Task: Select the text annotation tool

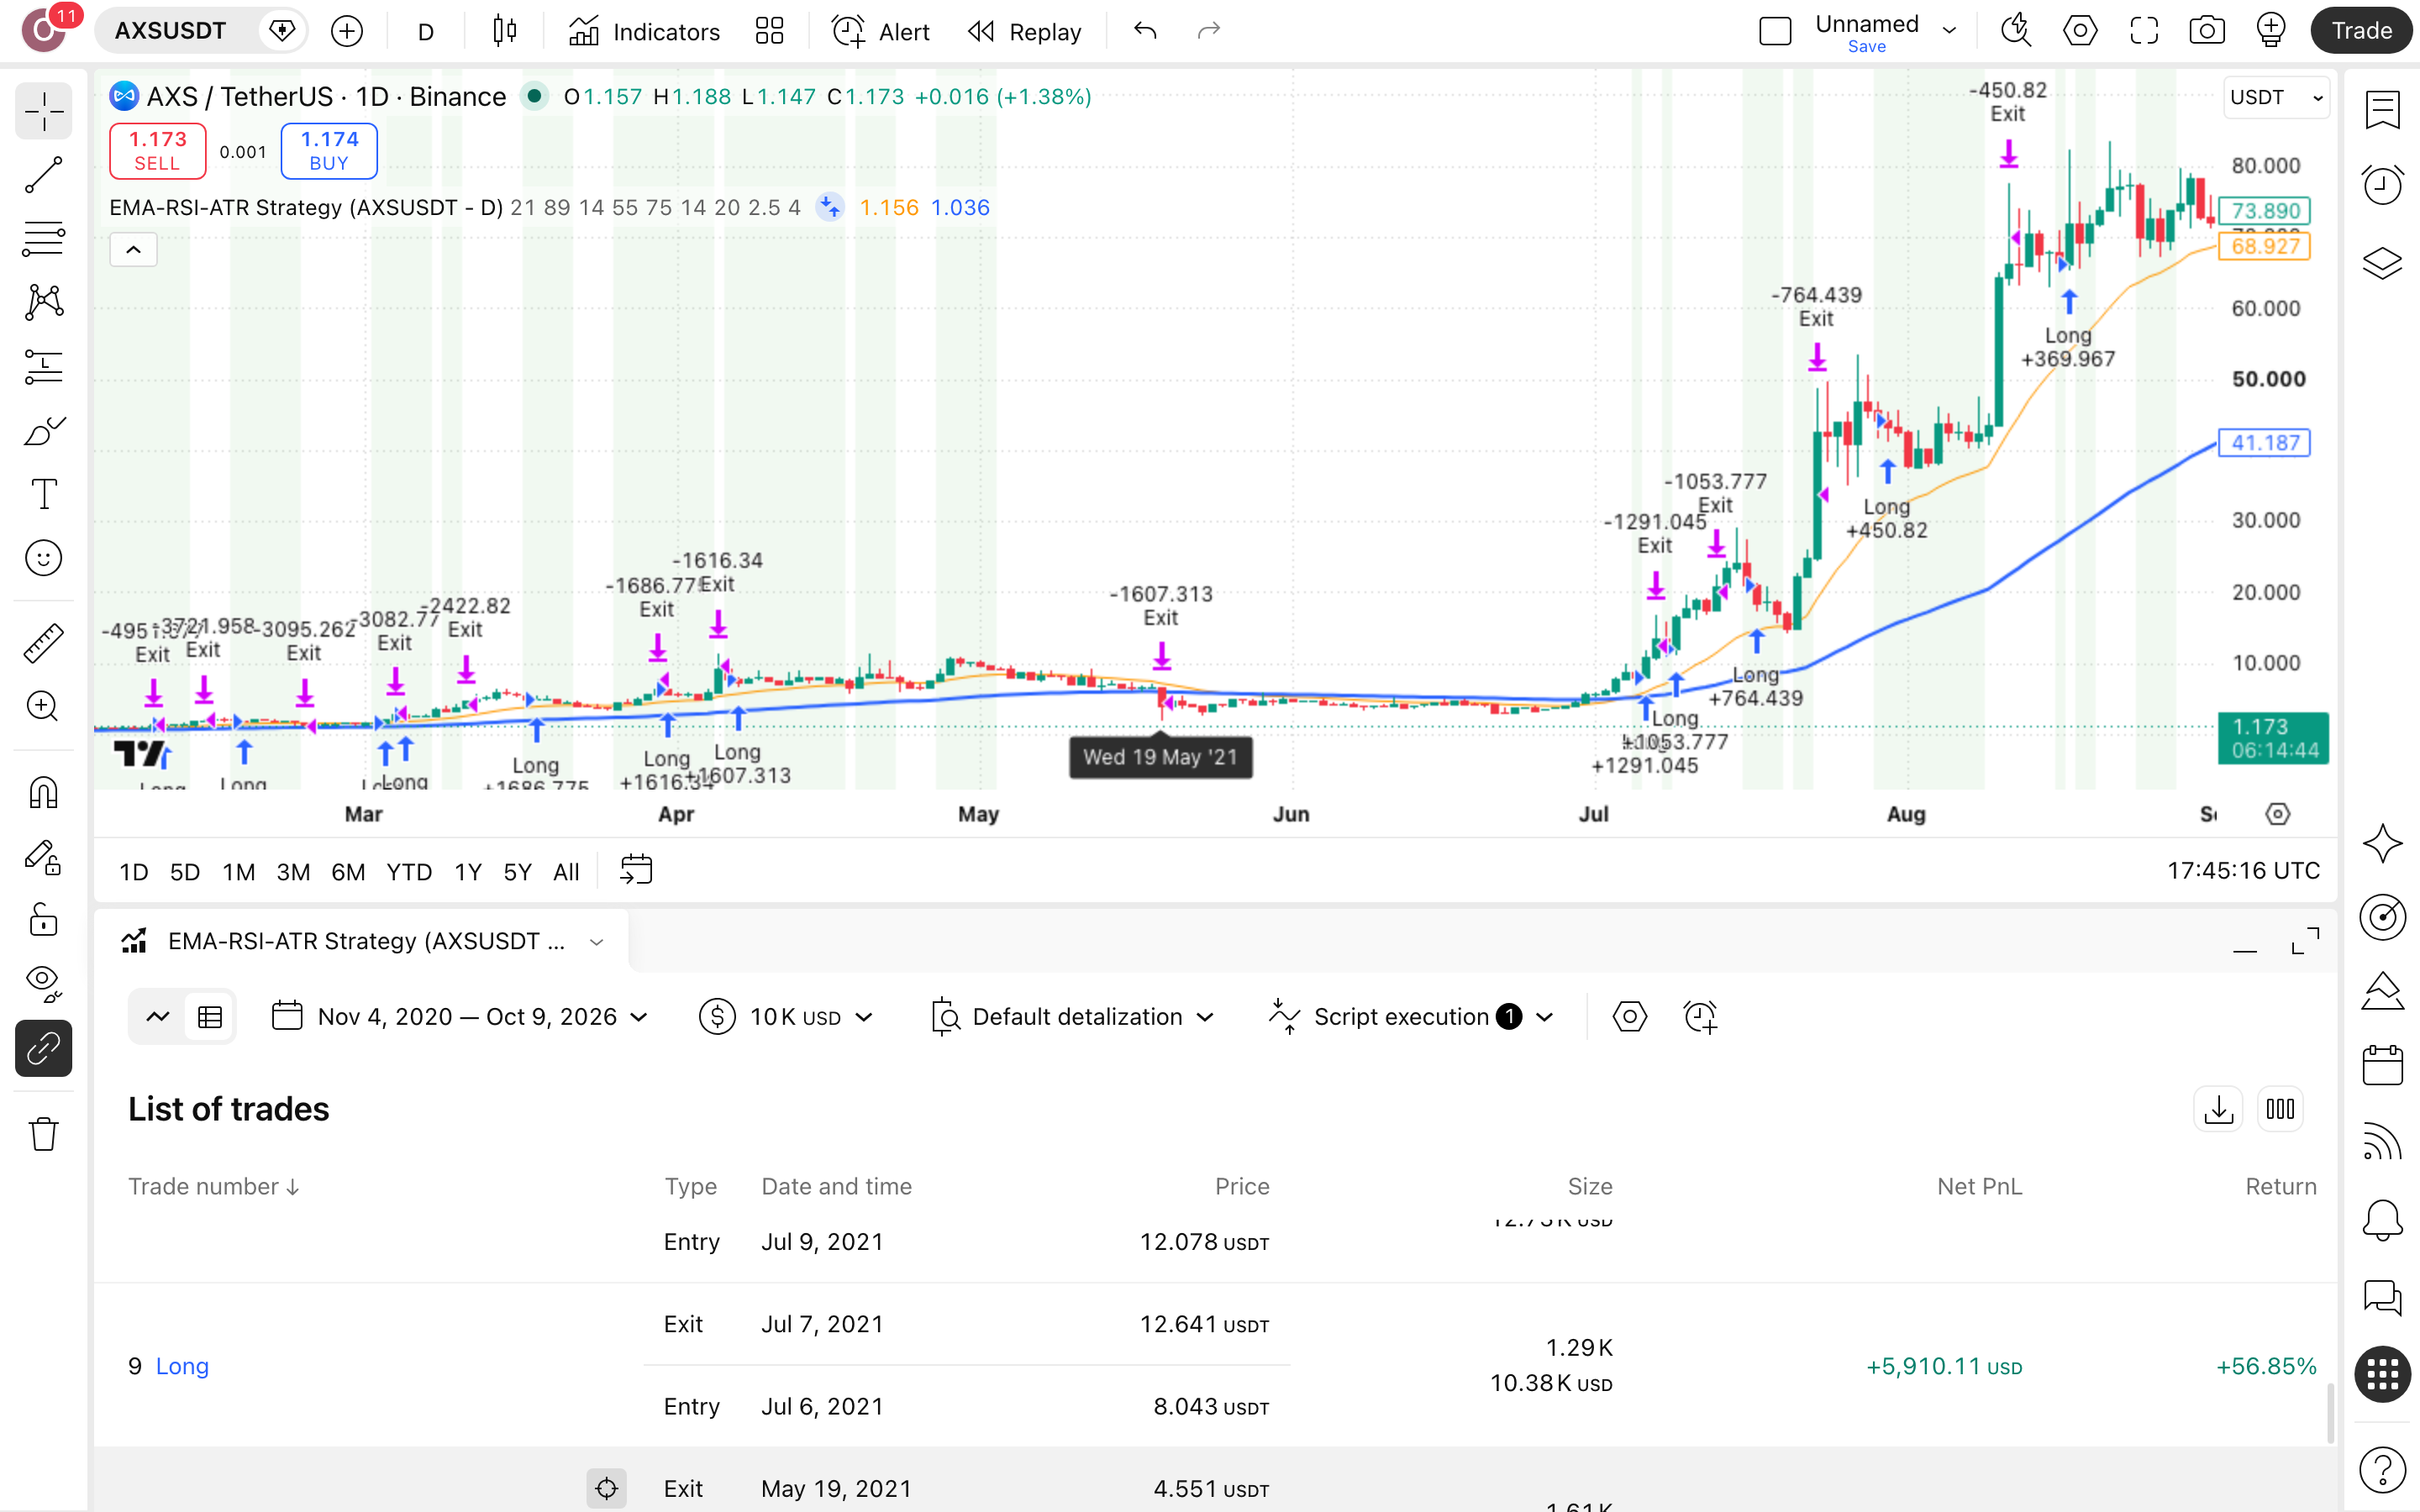Action: 44,494
